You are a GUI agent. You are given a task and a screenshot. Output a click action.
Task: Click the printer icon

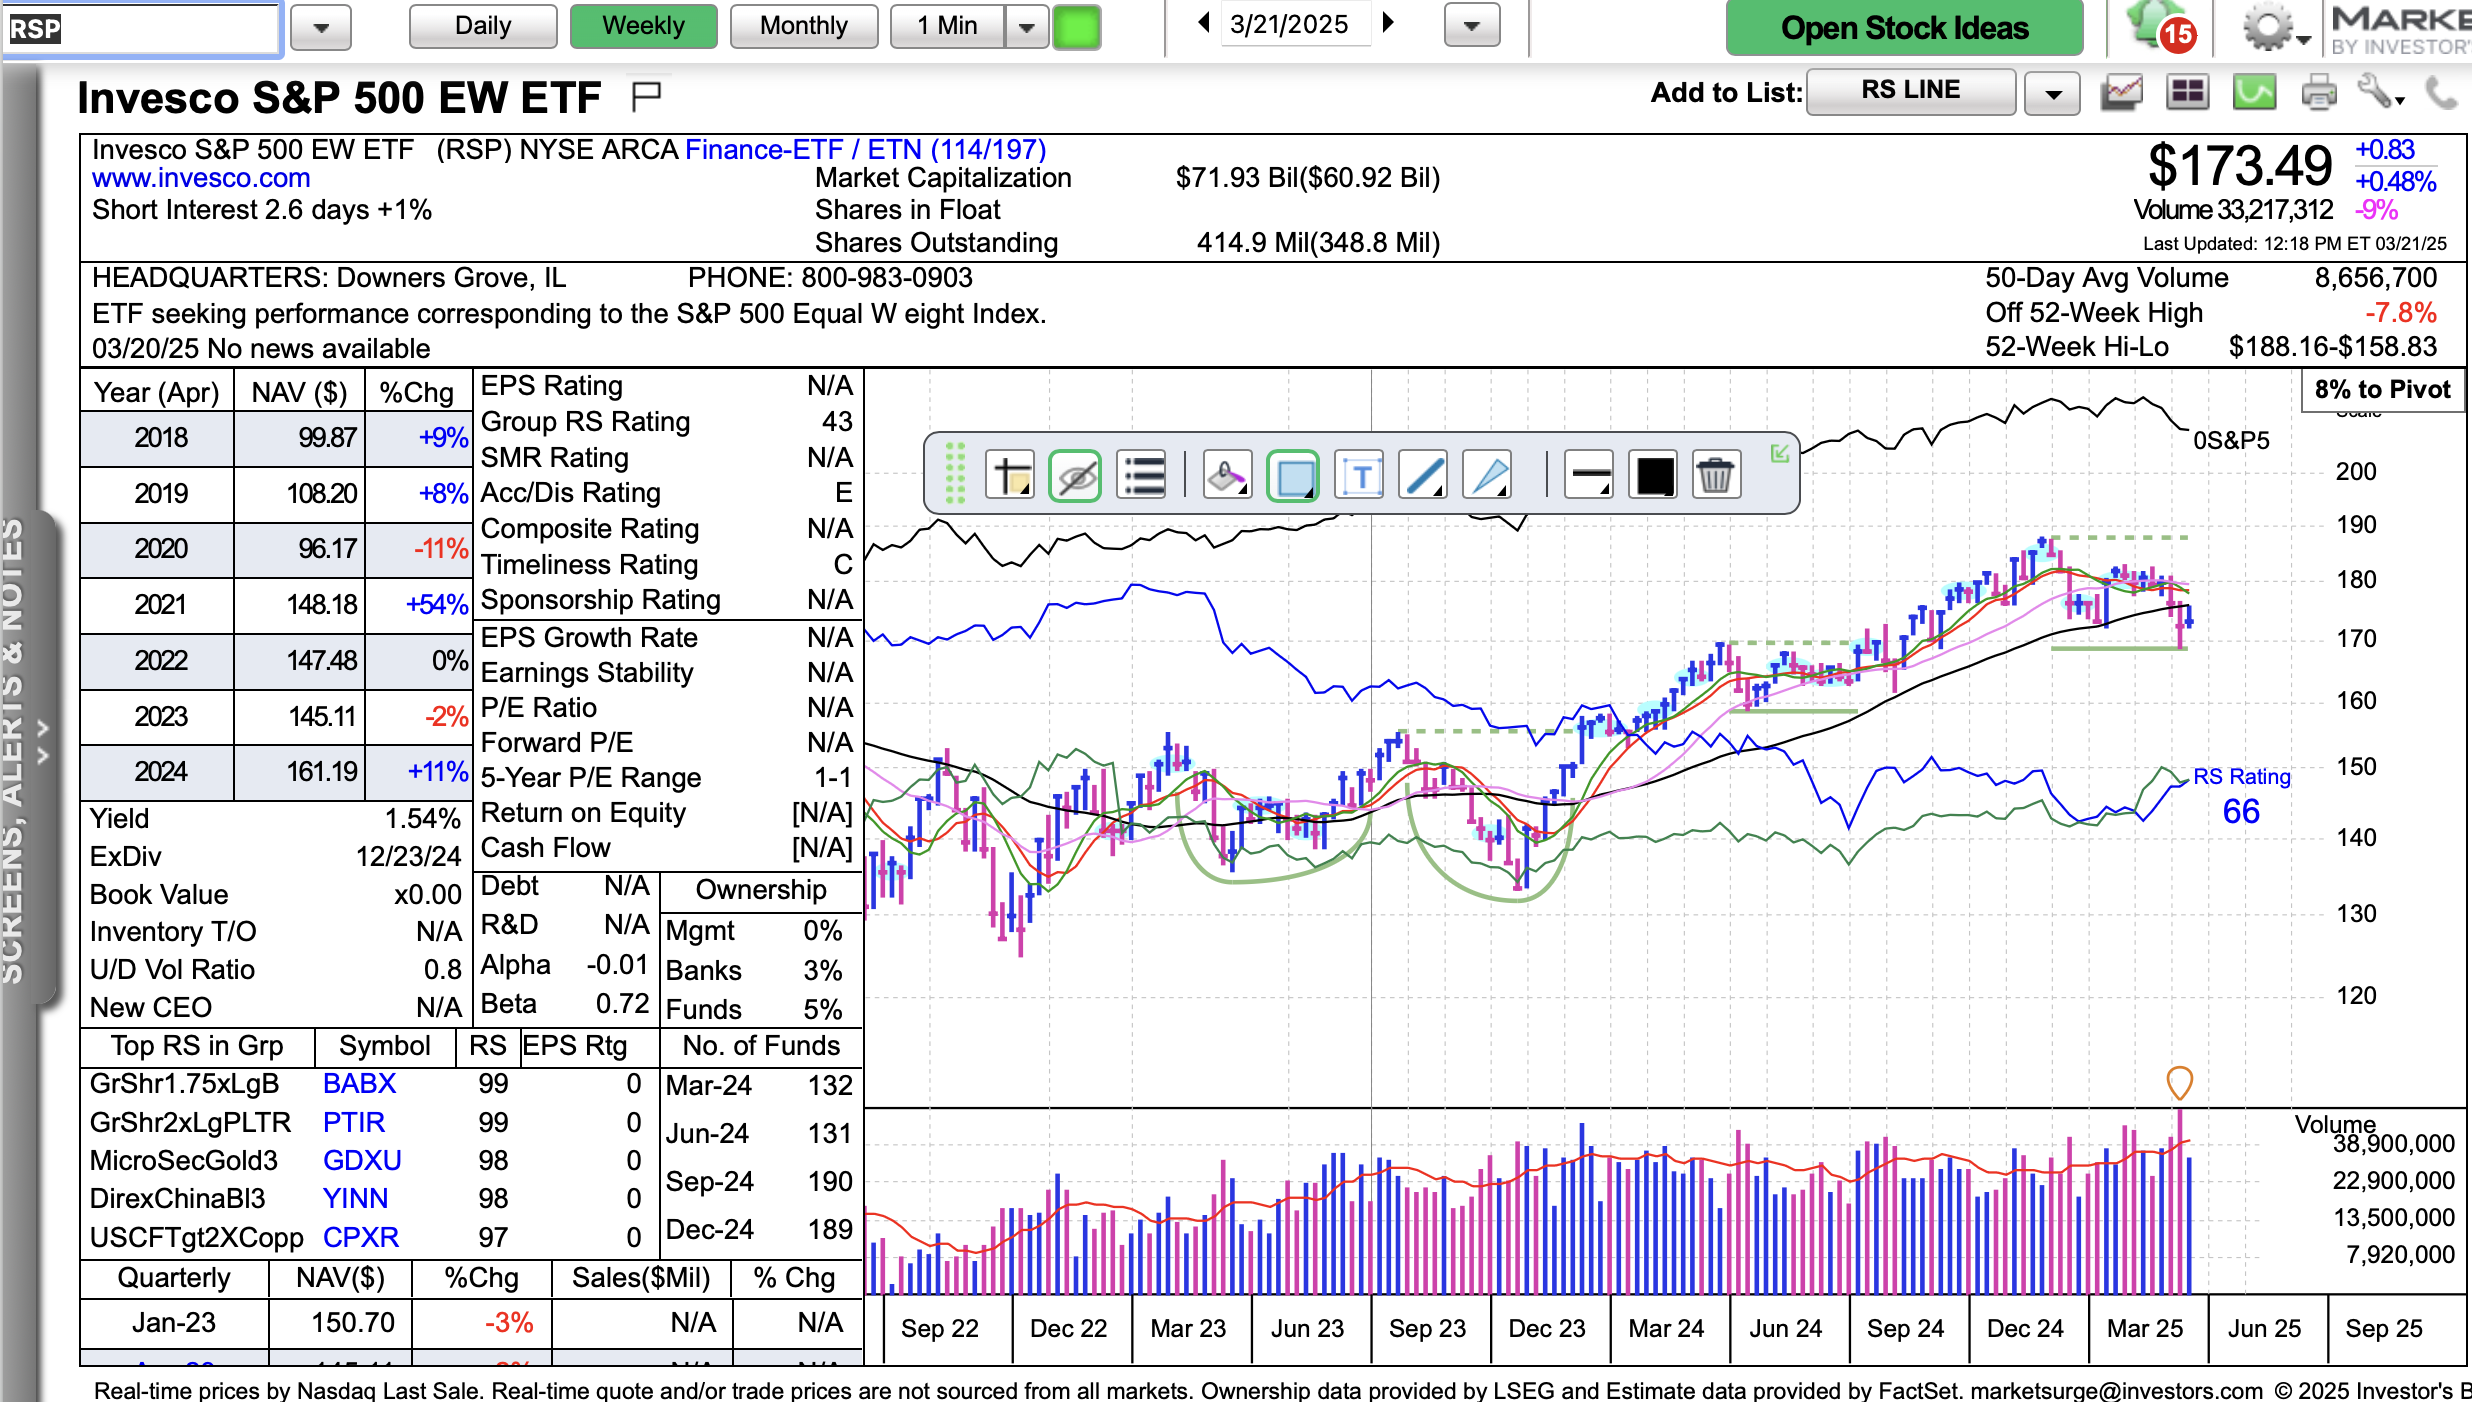(x=2318, y=93)
